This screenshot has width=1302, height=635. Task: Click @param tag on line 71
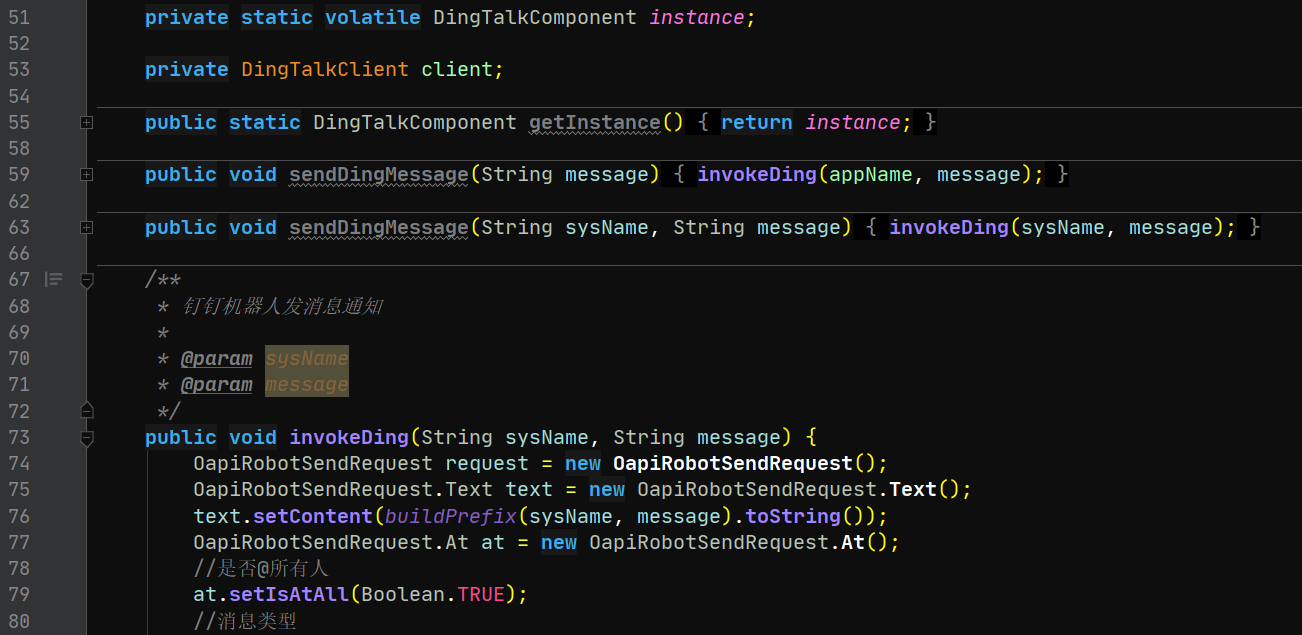coord(217,384)
